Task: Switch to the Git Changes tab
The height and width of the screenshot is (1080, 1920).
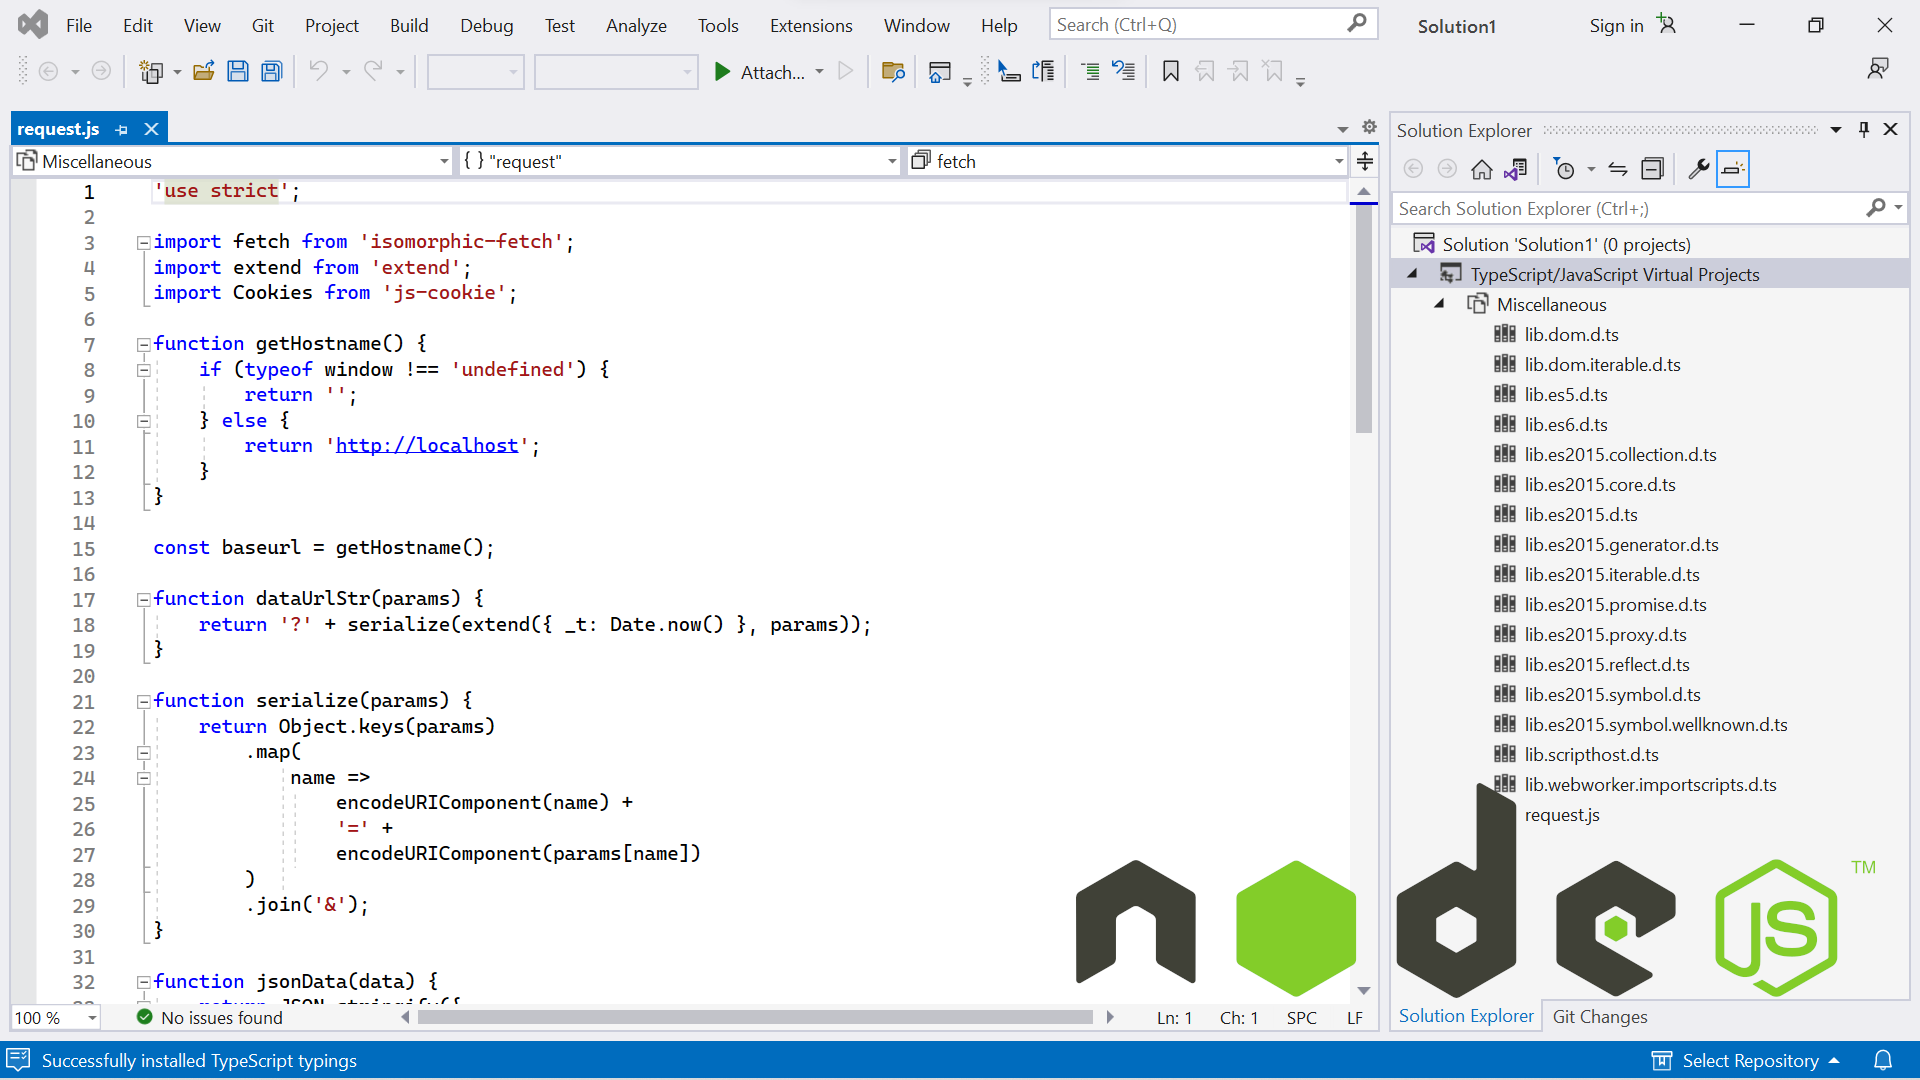Action: pyautogui.click(x=1600, y=1016)
